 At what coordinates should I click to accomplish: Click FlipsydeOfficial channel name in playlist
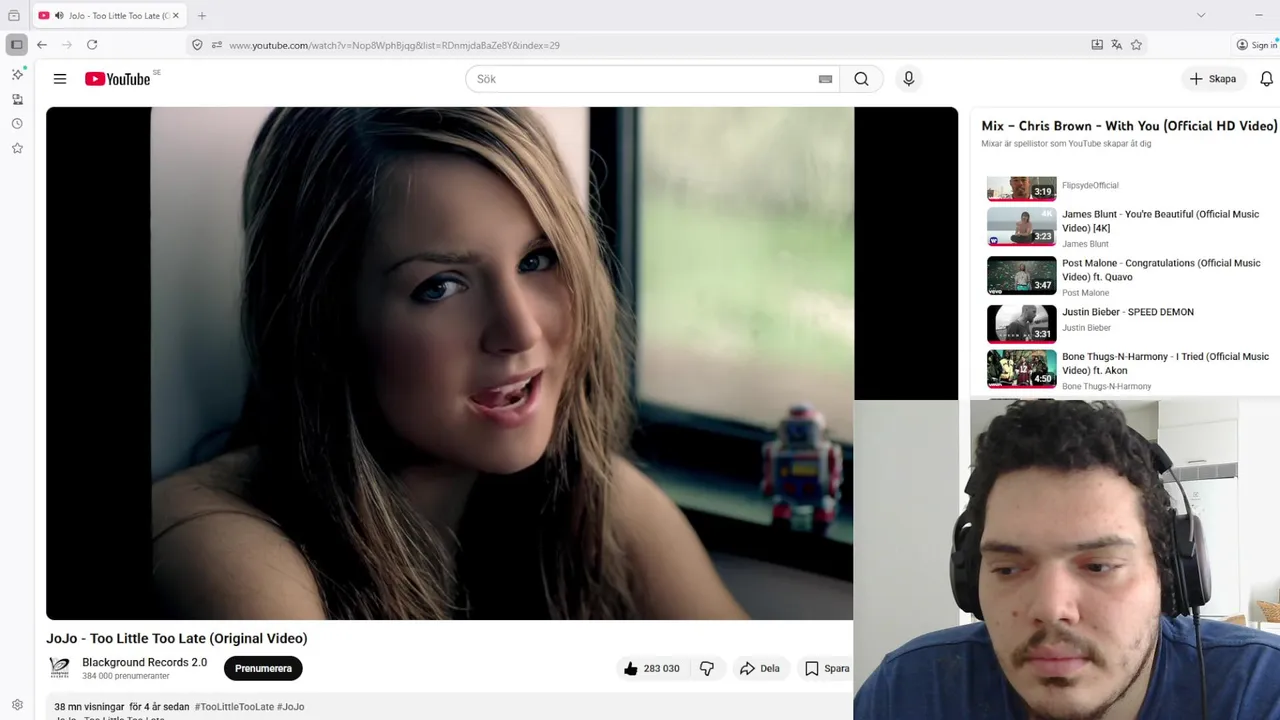click(1090, 185)
